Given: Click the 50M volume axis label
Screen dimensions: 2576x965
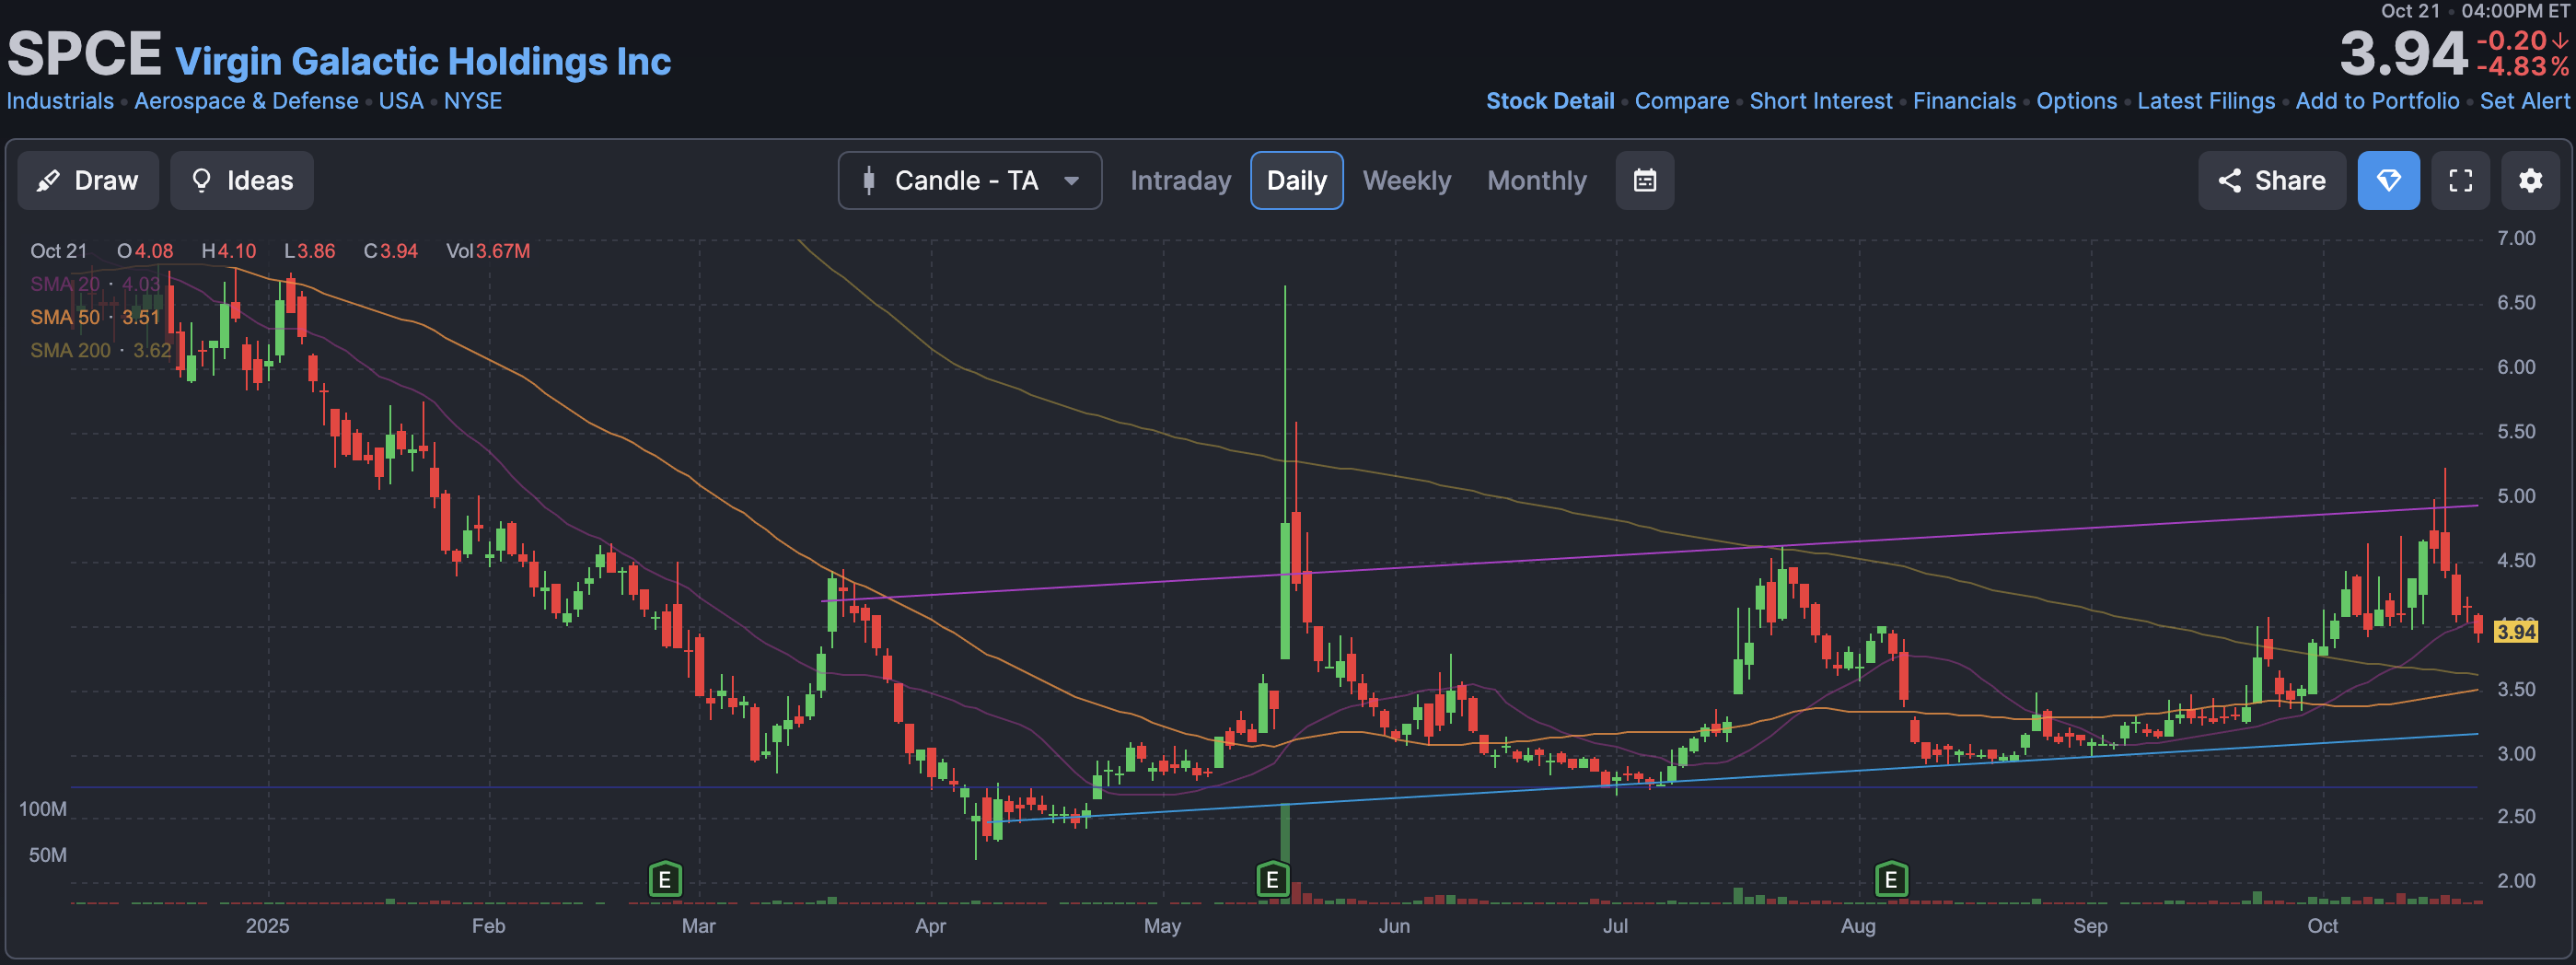Looking at the screenshot, I should (x=48, y=855).
